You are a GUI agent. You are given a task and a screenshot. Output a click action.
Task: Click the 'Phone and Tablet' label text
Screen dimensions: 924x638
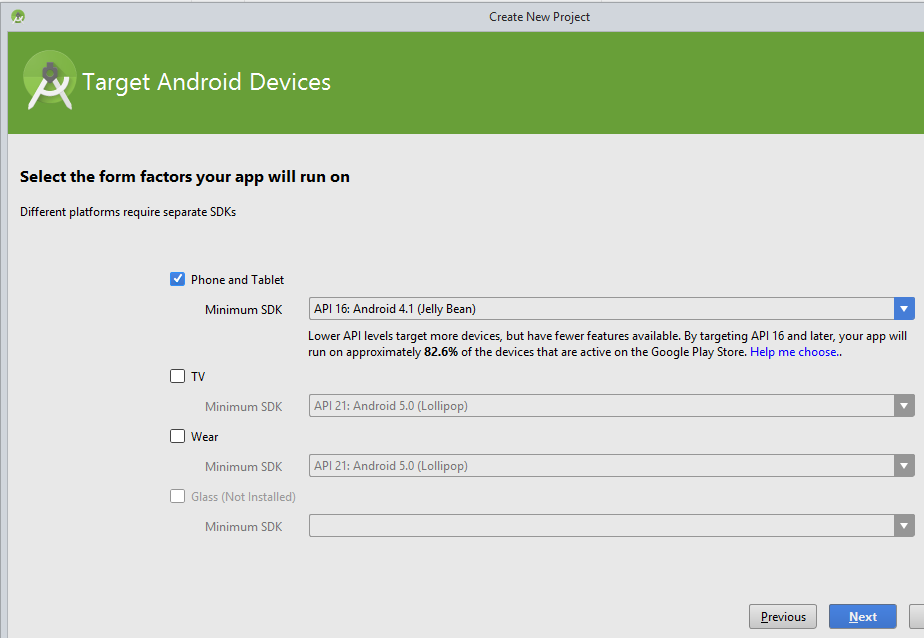237,280
